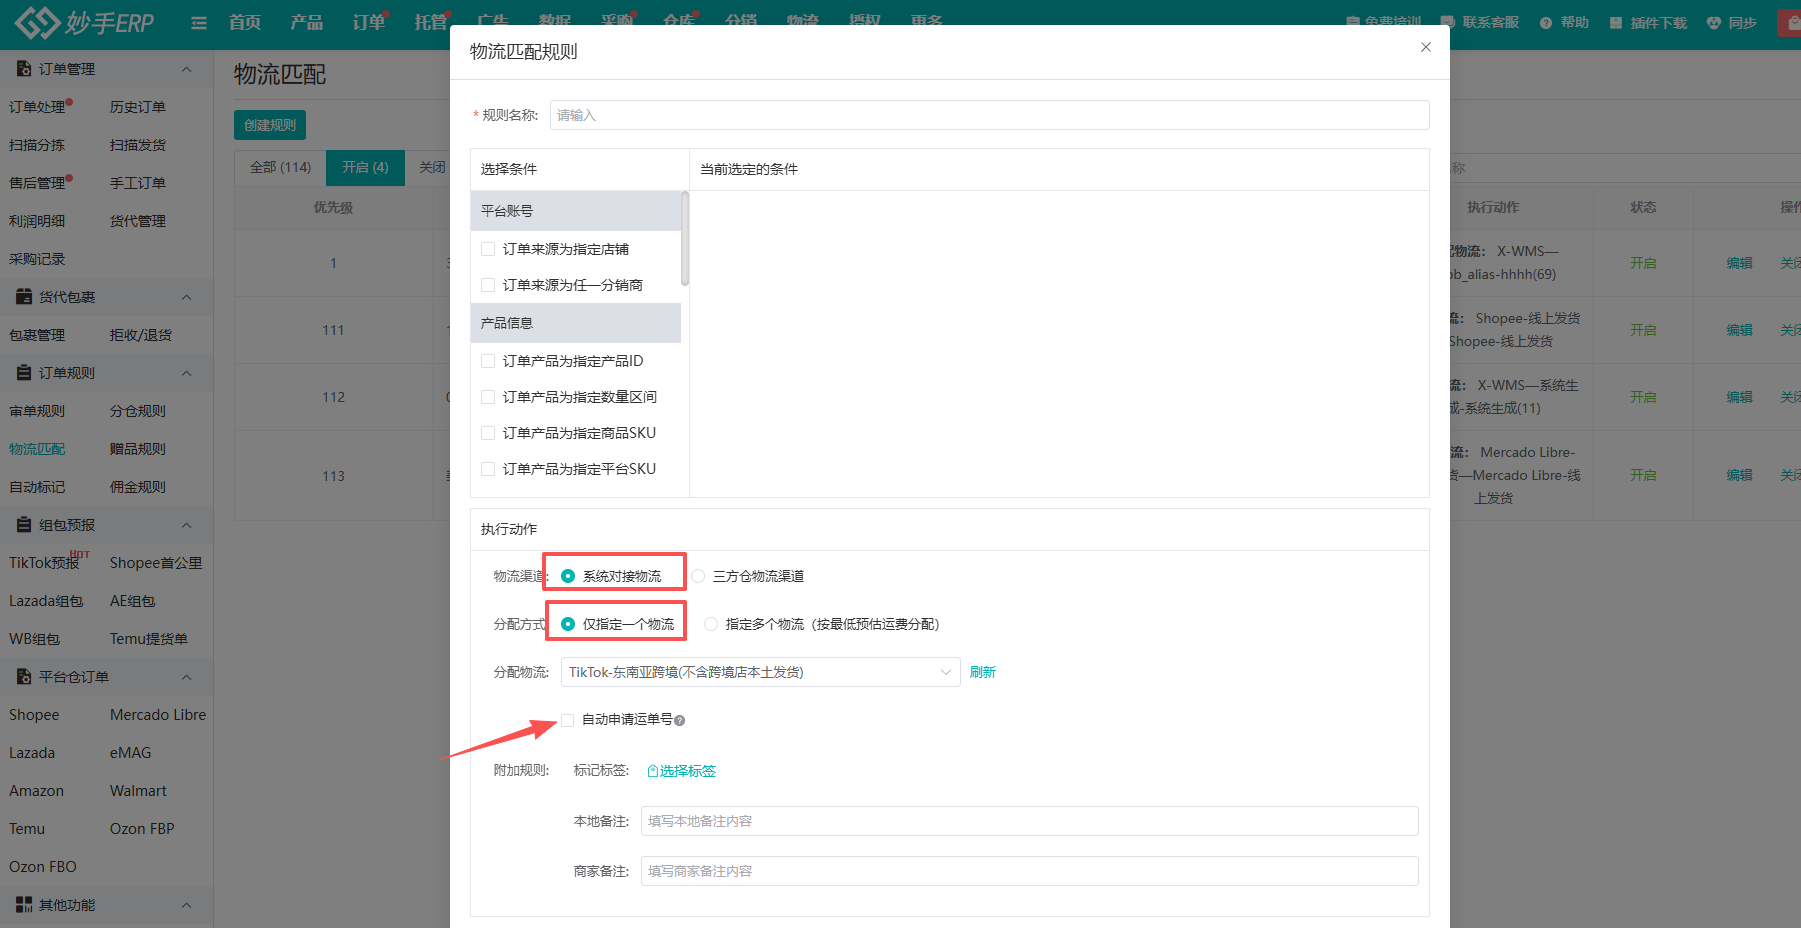The image size is (1801, 928).
Task: Collapse the 订单规则 sidebar section
Action: (x=186, y=373)
